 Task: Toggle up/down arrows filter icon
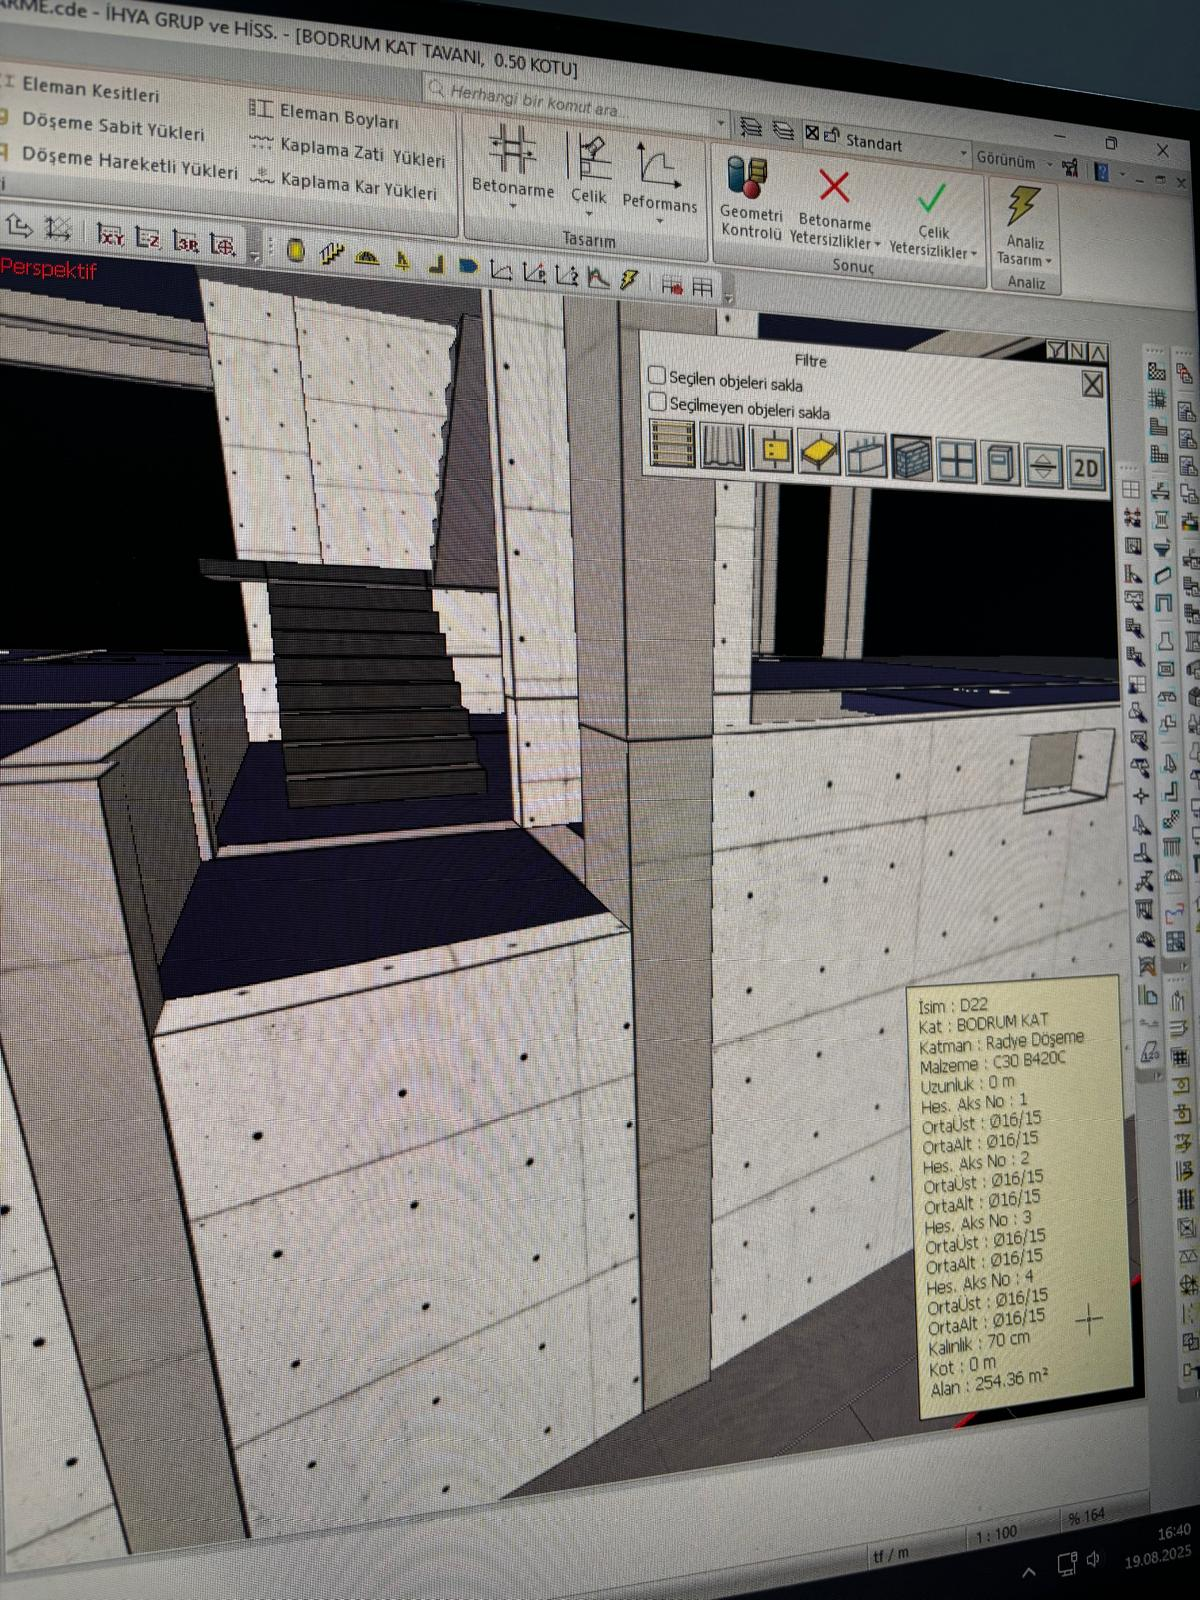[x=1043, y=467]
